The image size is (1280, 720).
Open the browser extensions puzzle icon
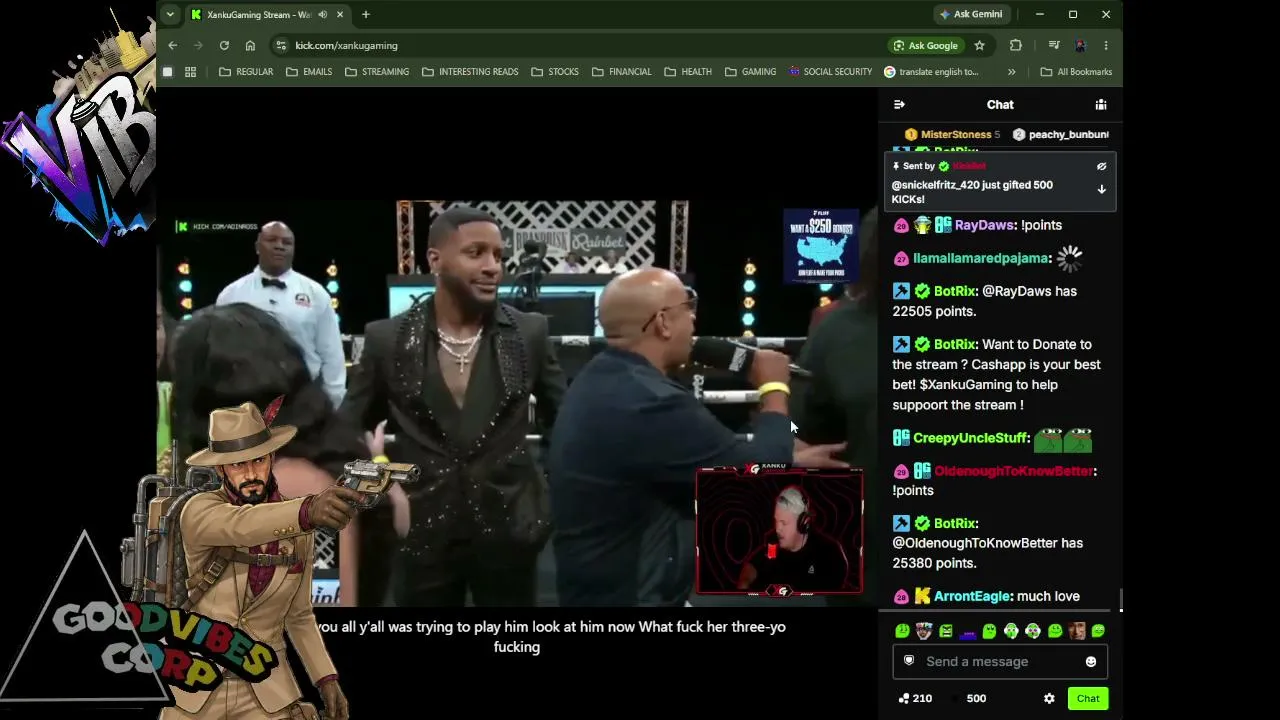[1016, 45]
